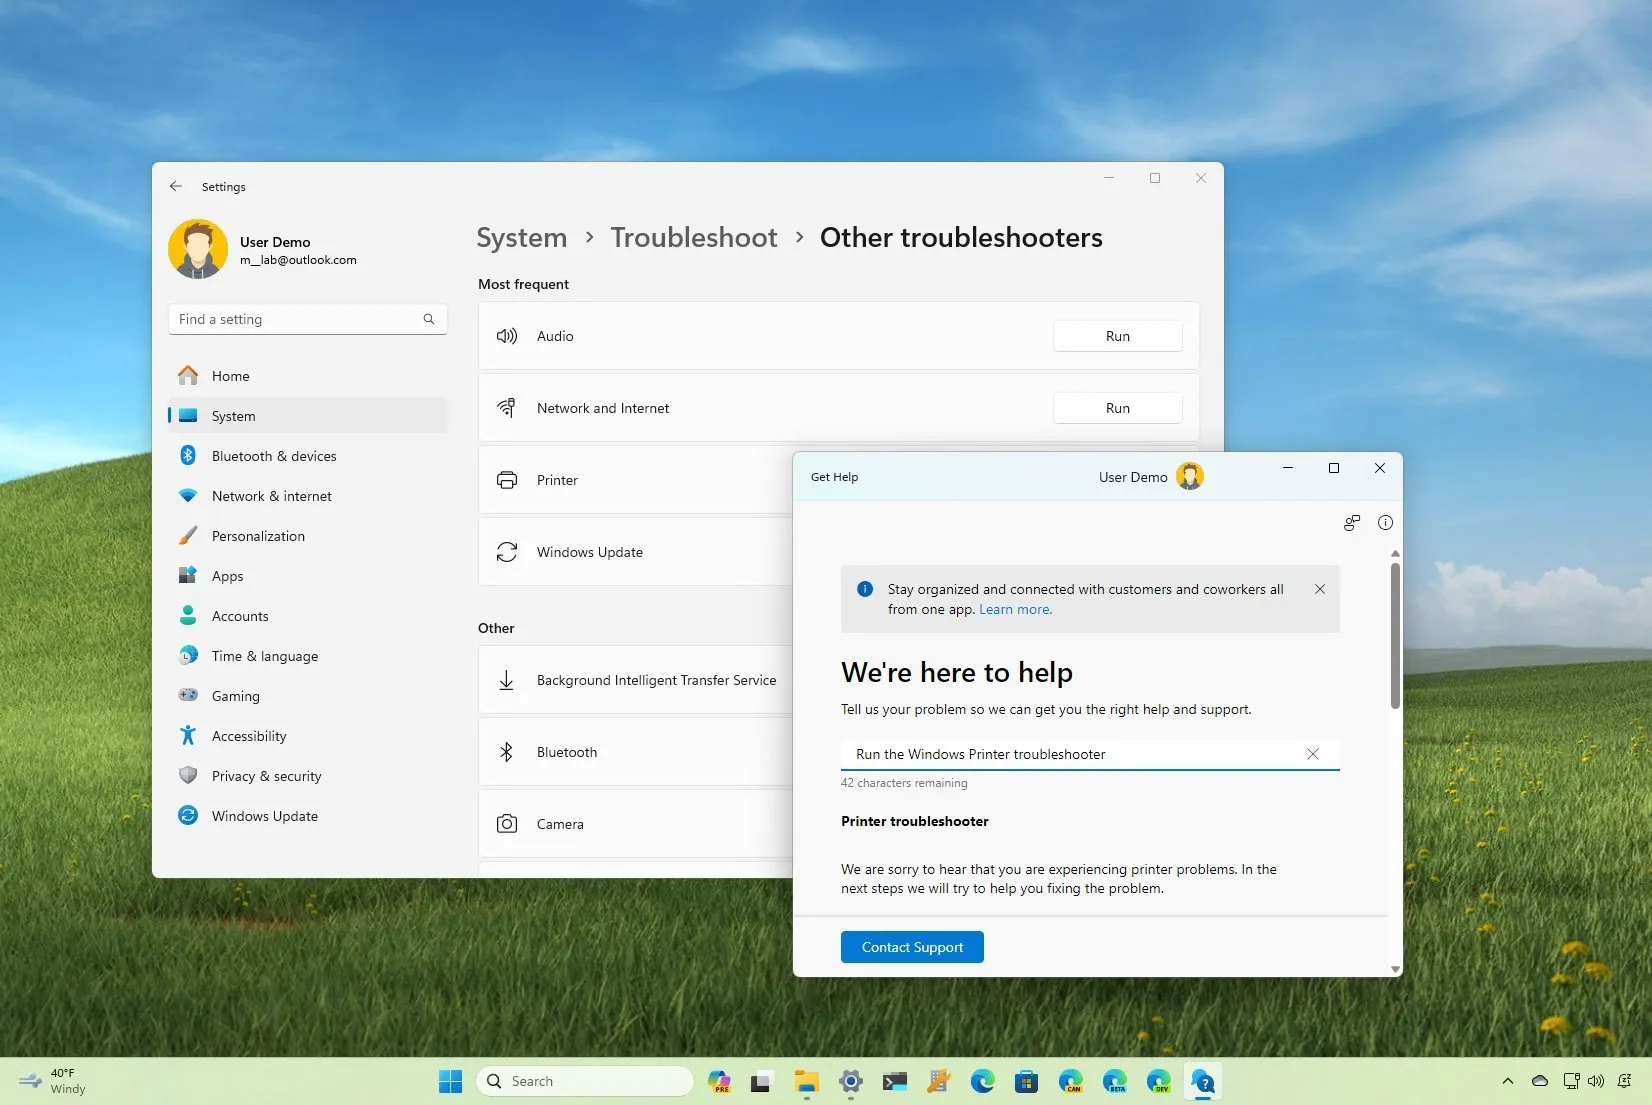Viewport: 1652px width, 1105px height.
Task: Click Get Help icon on taskbar
Action: pos(1203,1081)
